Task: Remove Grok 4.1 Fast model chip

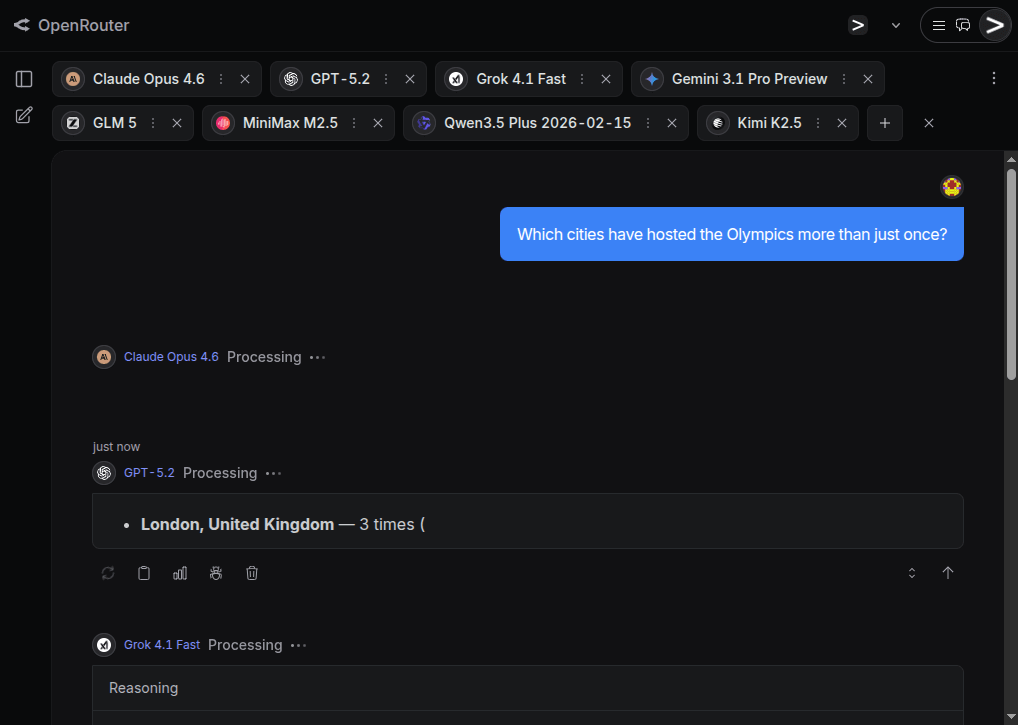Action: 606,79
